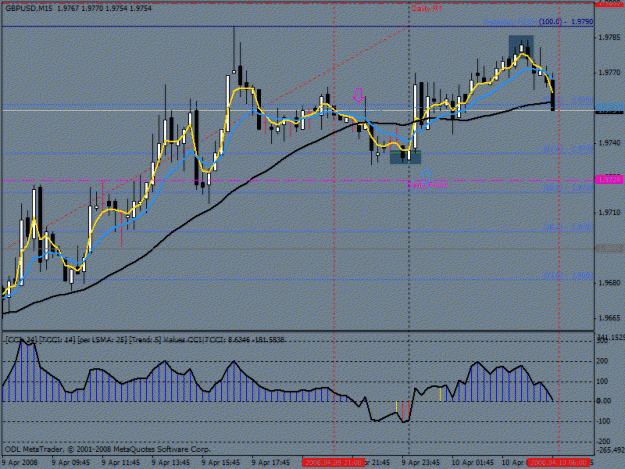This screenshot has height=469, width=625.
Task: Click the 61.8 Fibonacci level label
Action: click(x=568, y=149)
